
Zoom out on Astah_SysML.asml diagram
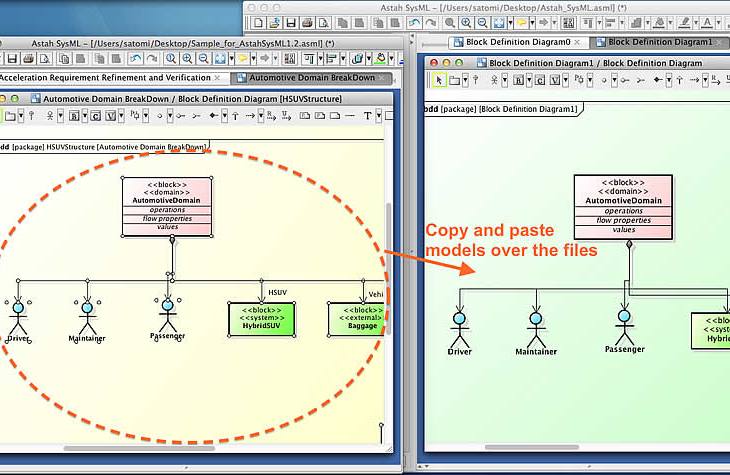483,22
